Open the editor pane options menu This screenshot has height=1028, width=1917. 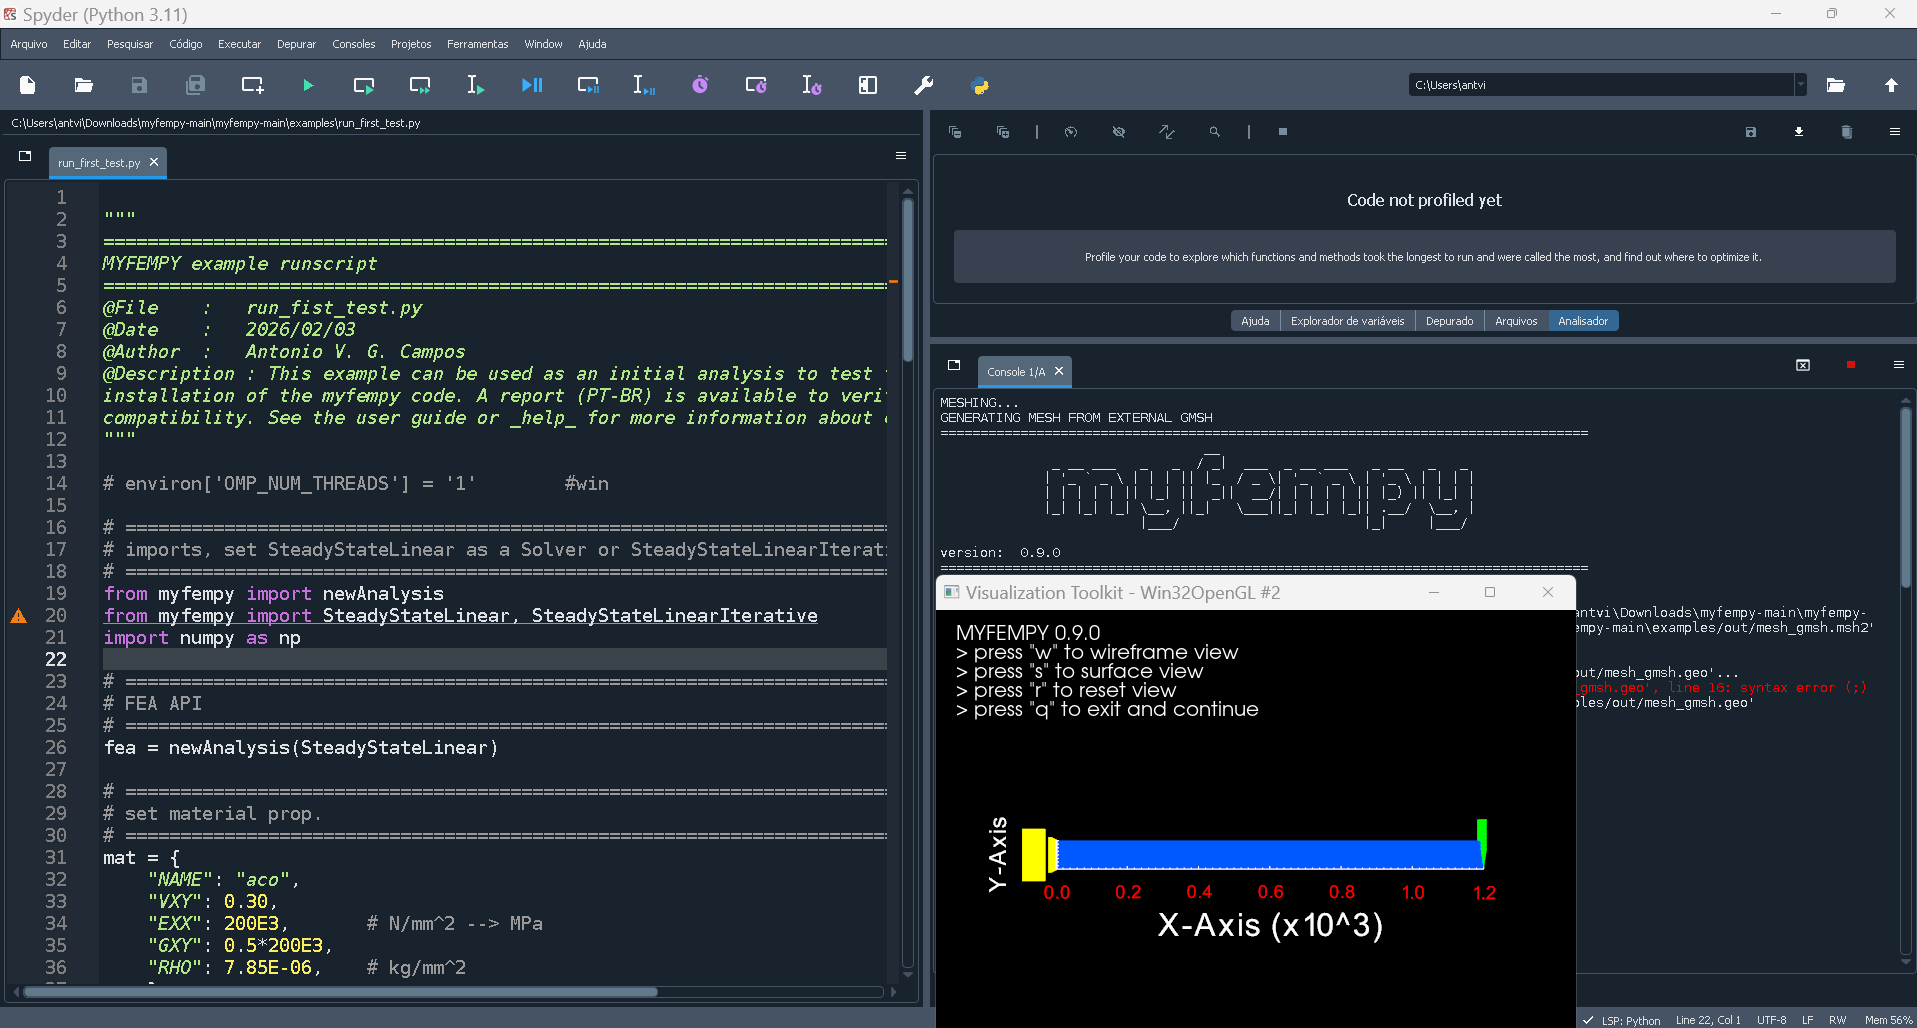(x=901, y=156)
